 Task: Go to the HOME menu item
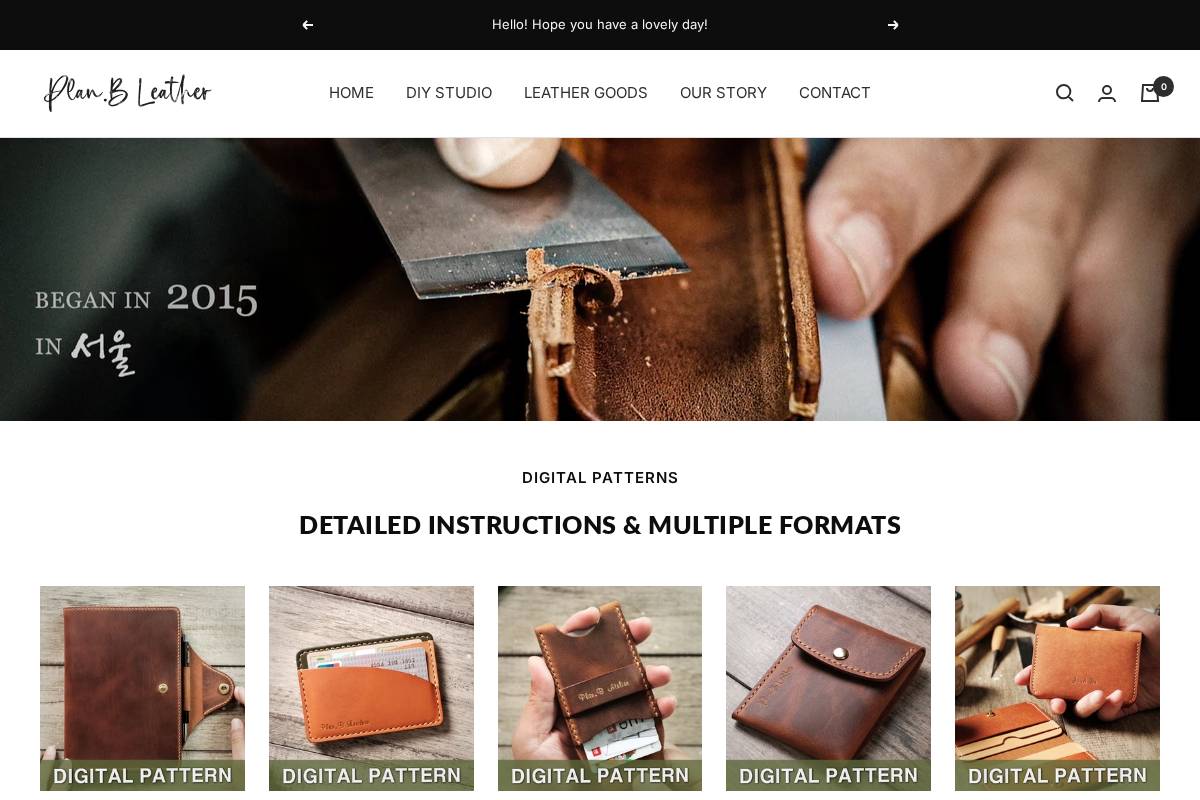[x=351, y=93]
